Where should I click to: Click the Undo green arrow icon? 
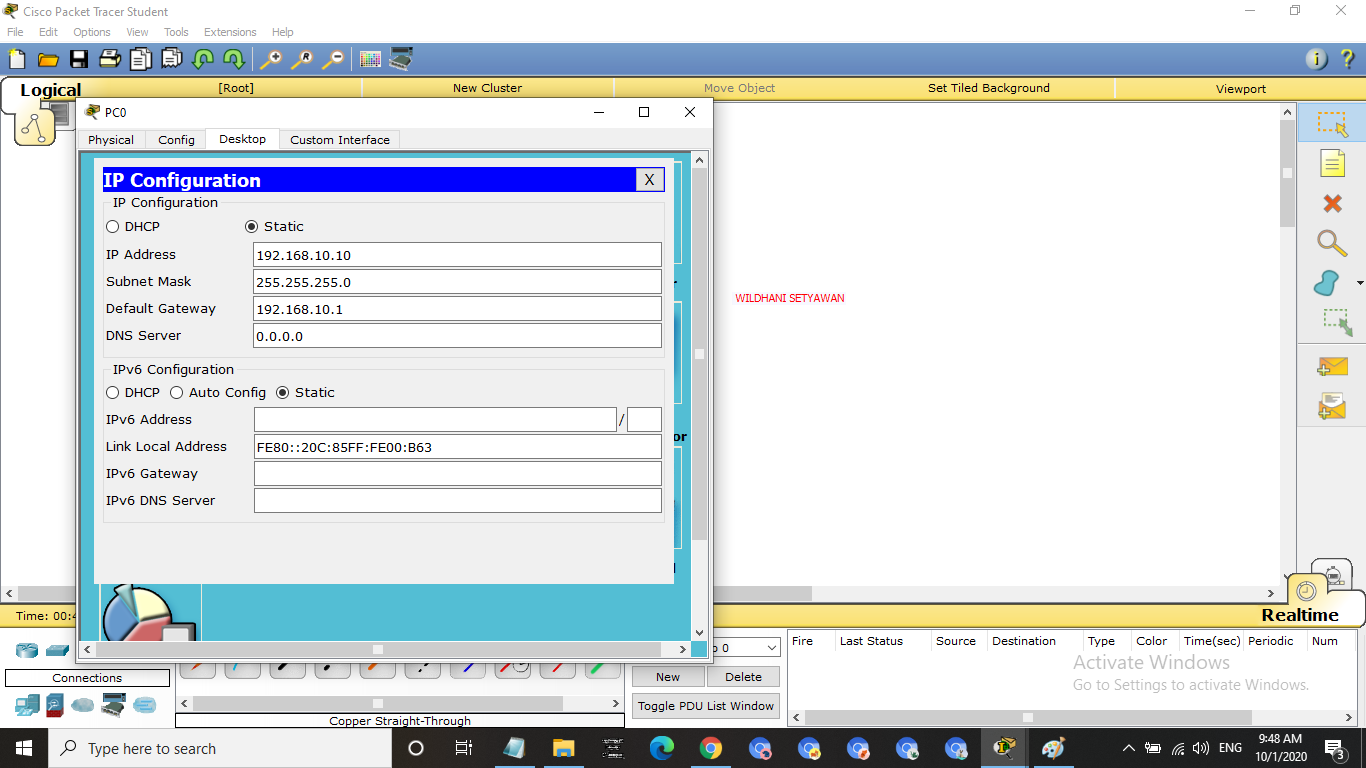click(203, 59)
